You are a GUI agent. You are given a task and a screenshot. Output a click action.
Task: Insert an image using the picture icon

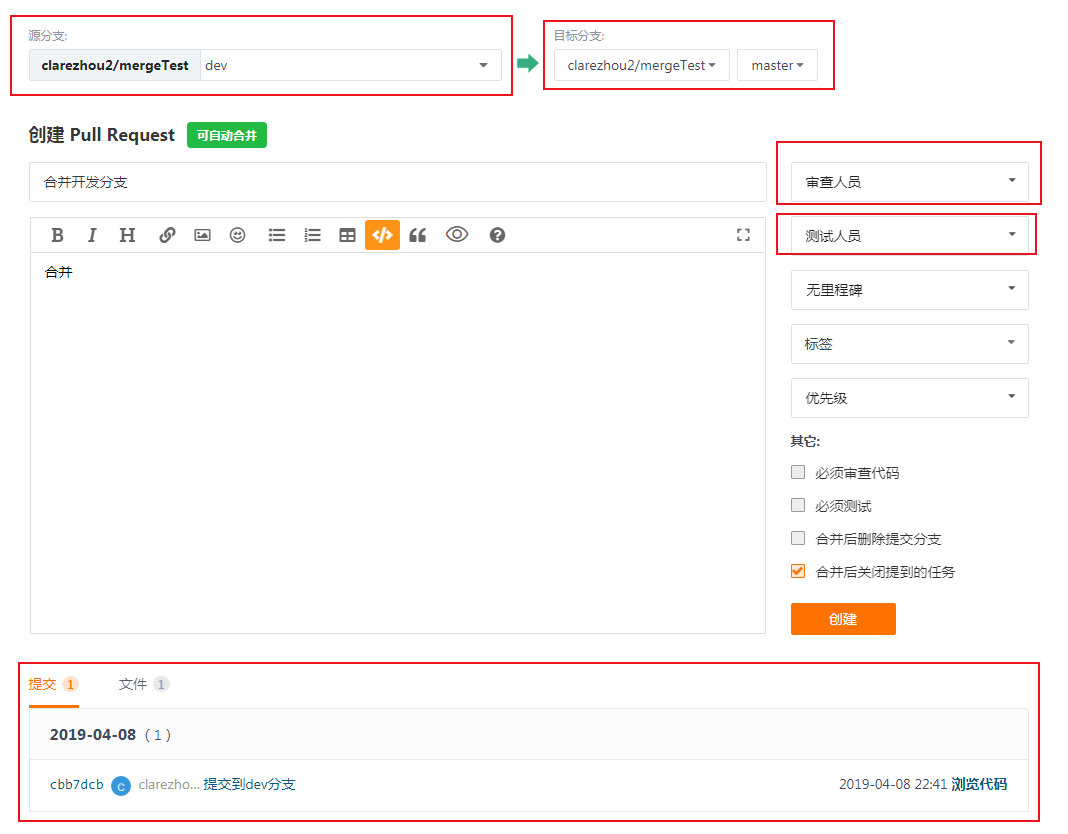202,235
